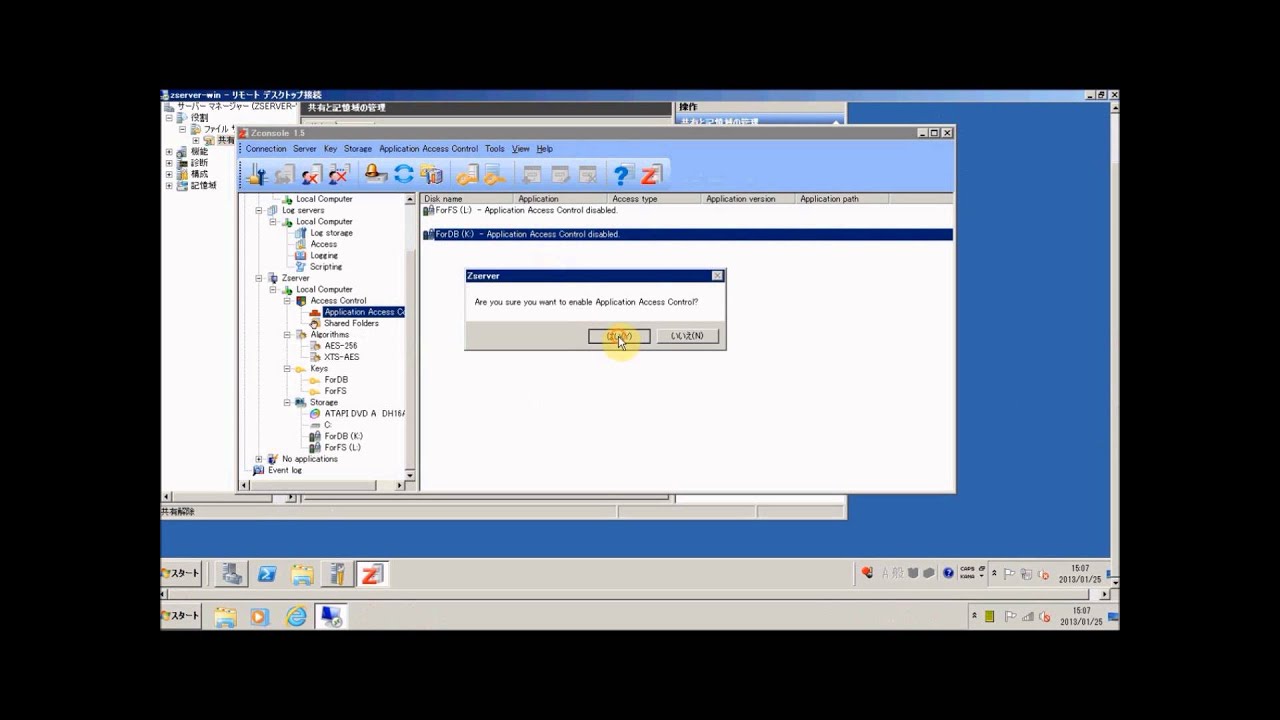Click the Application version column header
This screenshot has height=720, width=1280.
pos(748,199)
